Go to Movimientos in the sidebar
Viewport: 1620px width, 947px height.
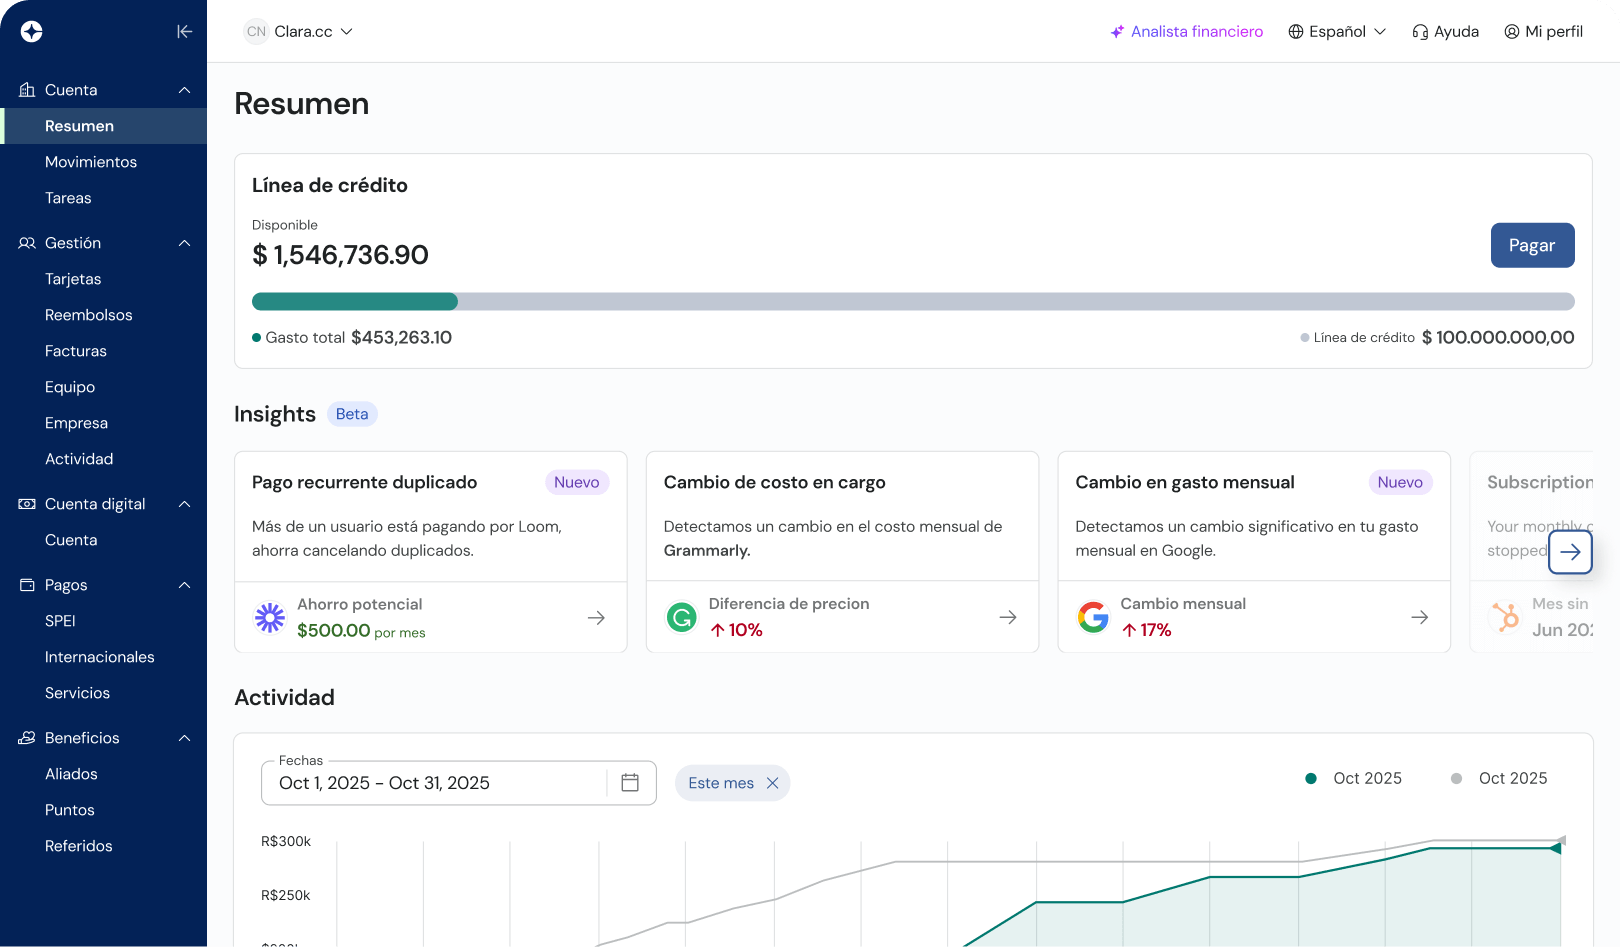91,161
